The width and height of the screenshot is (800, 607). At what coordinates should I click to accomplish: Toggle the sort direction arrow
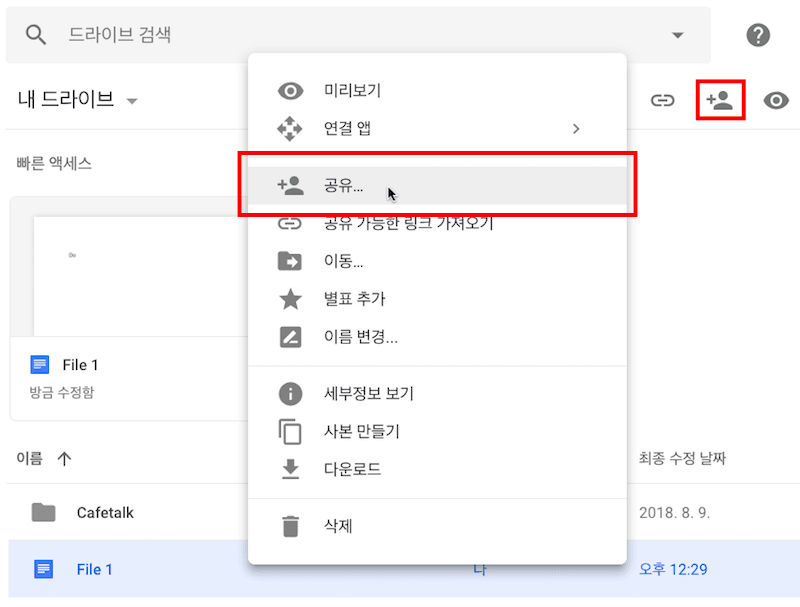pyautogui.click(x=64, y=459)
